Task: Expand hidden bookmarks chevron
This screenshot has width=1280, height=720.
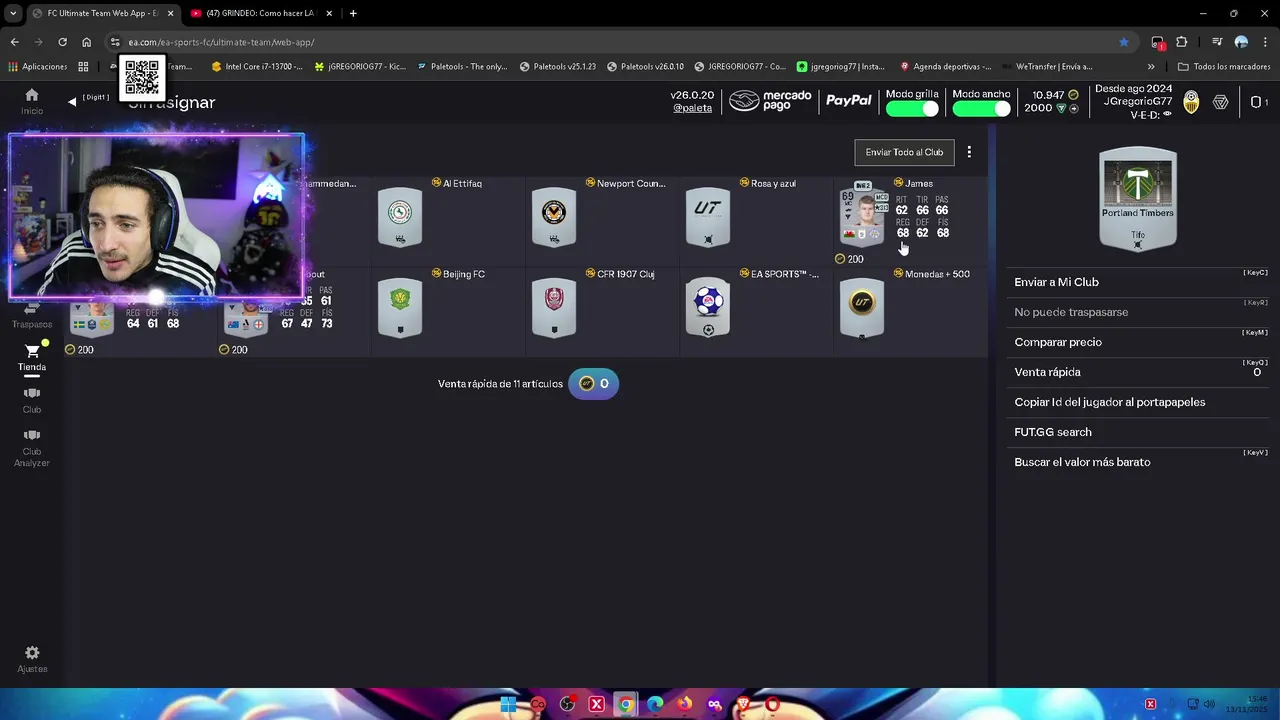Action: 1151,67
